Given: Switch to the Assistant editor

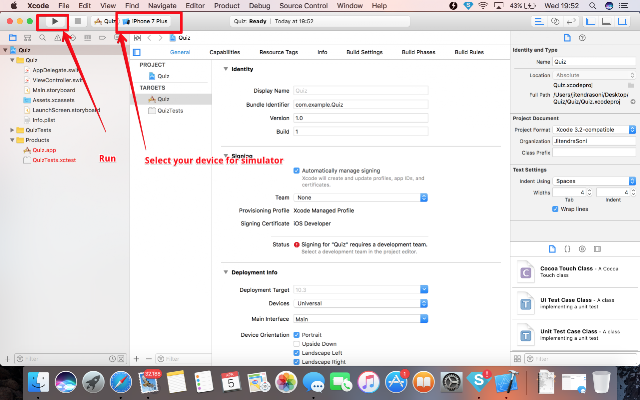Looking at the screenshot, I should click(555, 21).
